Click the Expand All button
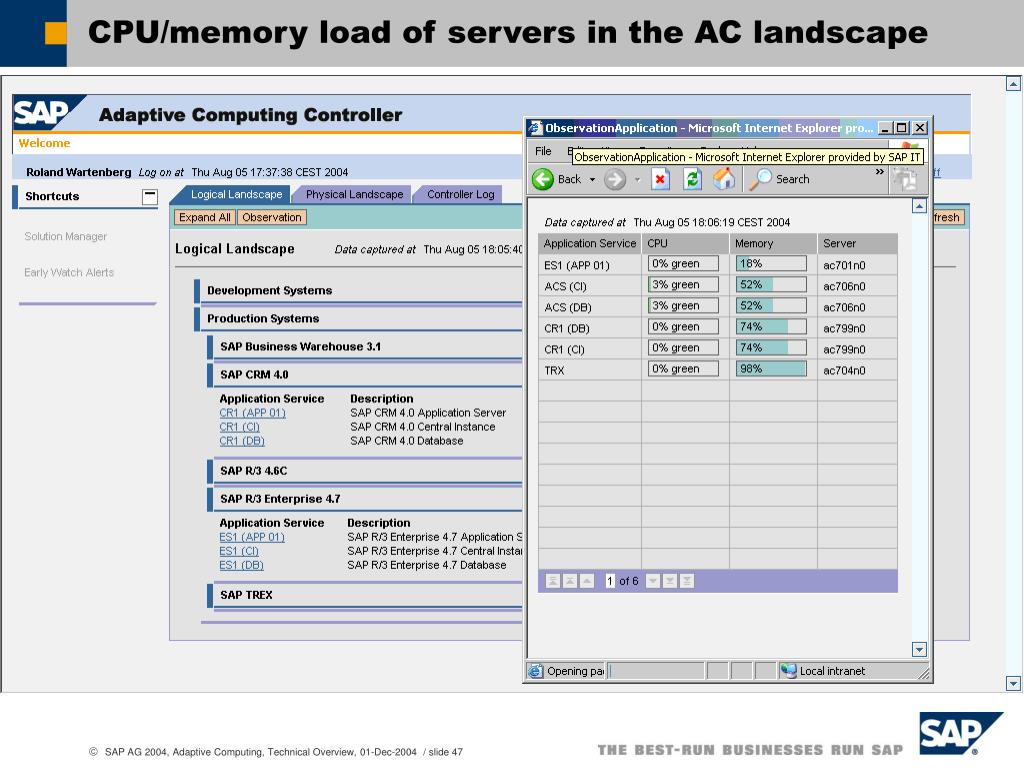 204,217
